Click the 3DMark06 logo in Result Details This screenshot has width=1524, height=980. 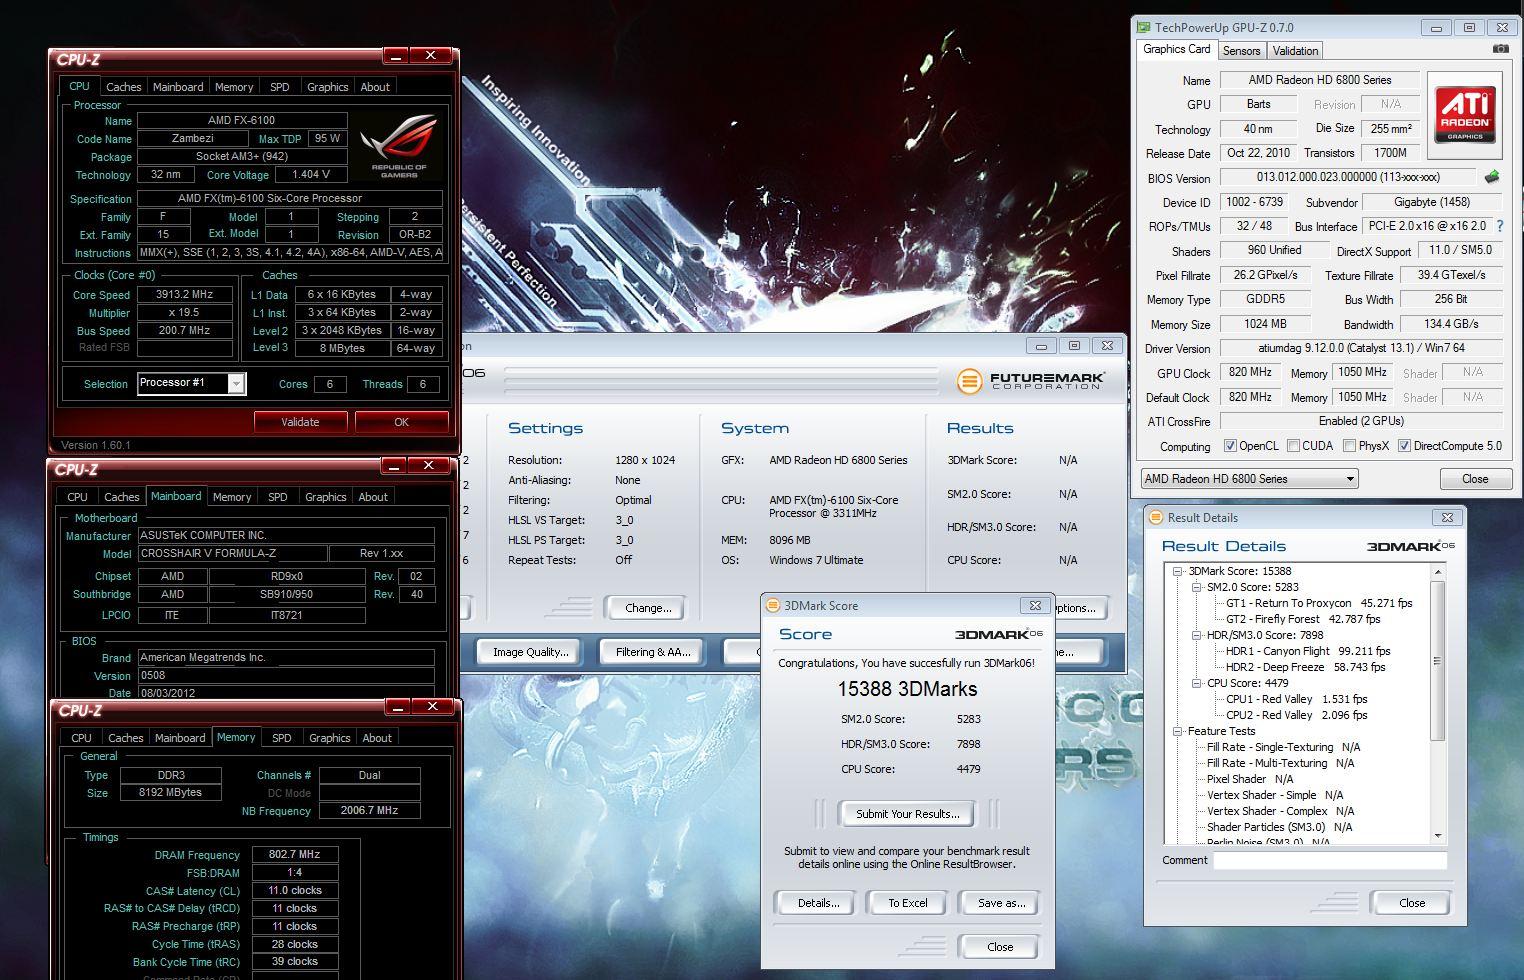pos(1410,546)
